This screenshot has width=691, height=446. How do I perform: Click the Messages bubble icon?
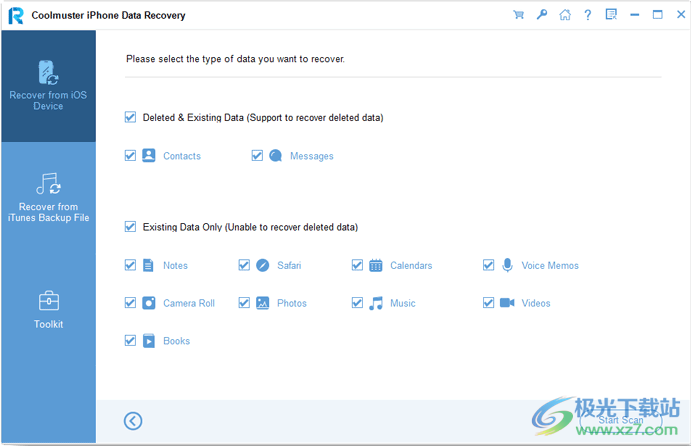point(275,156)
